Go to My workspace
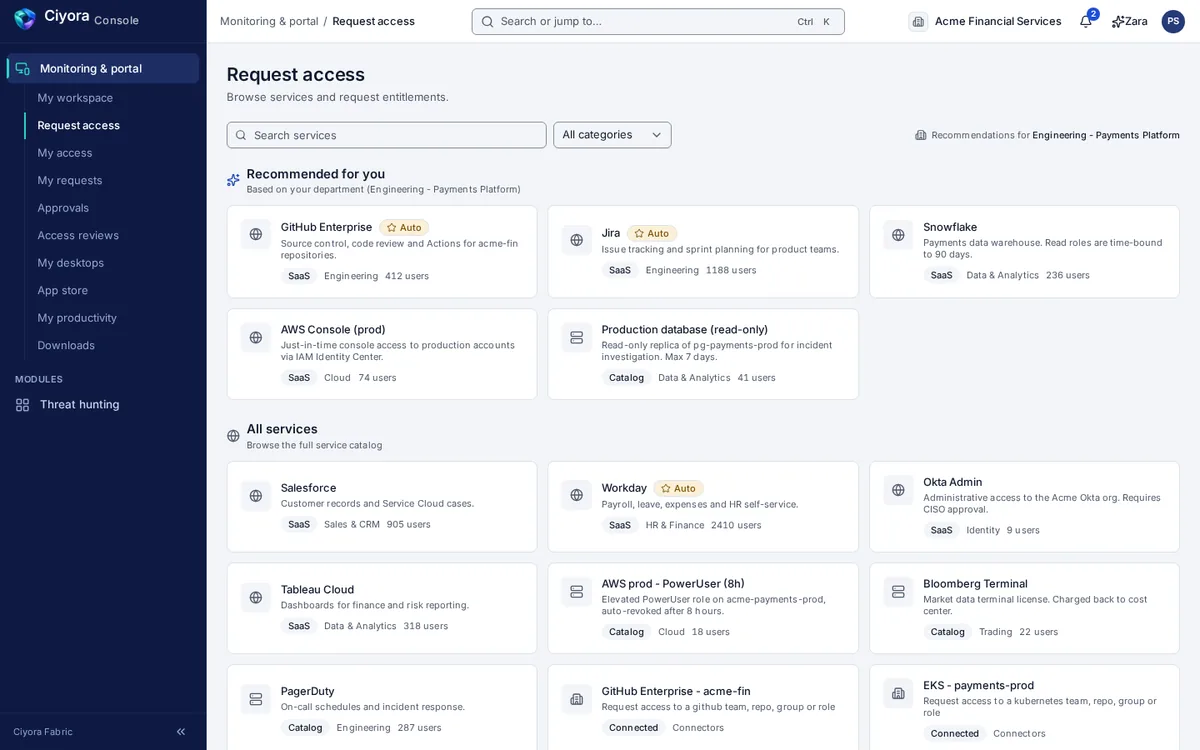This screenshot has height=750, width=1200. point(75,98)
